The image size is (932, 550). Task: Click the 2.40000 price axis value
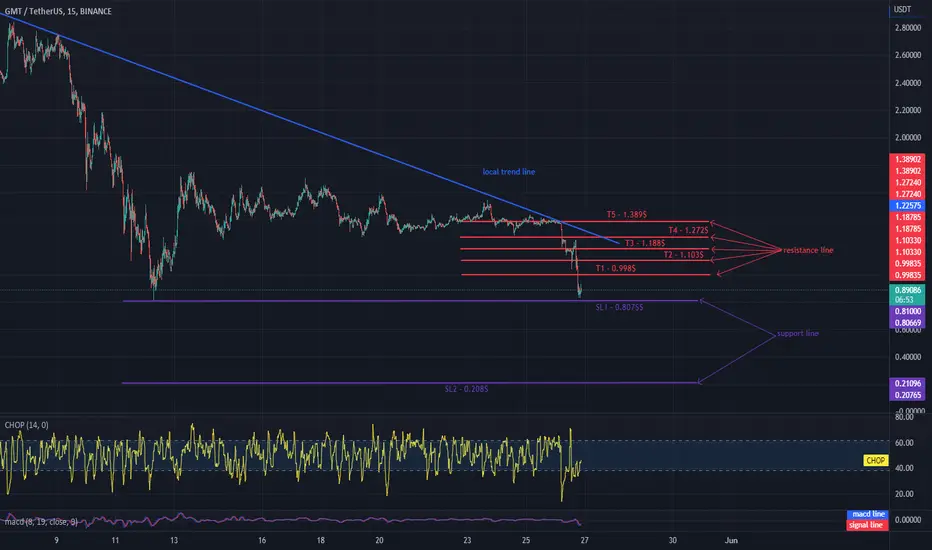click(908, 83)
